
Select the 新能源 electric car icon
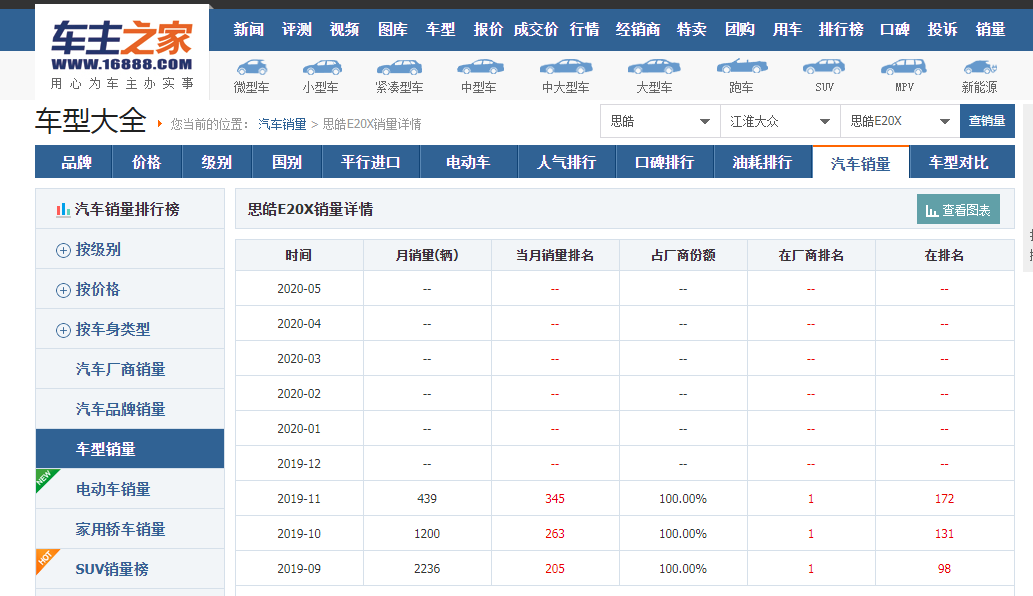point(980,67)
